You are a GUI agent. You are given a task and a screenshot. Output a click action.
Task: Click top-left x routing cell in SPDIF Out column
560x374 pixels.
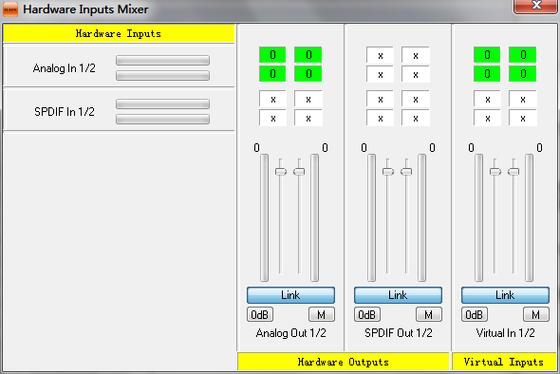(x=380, y=55)
